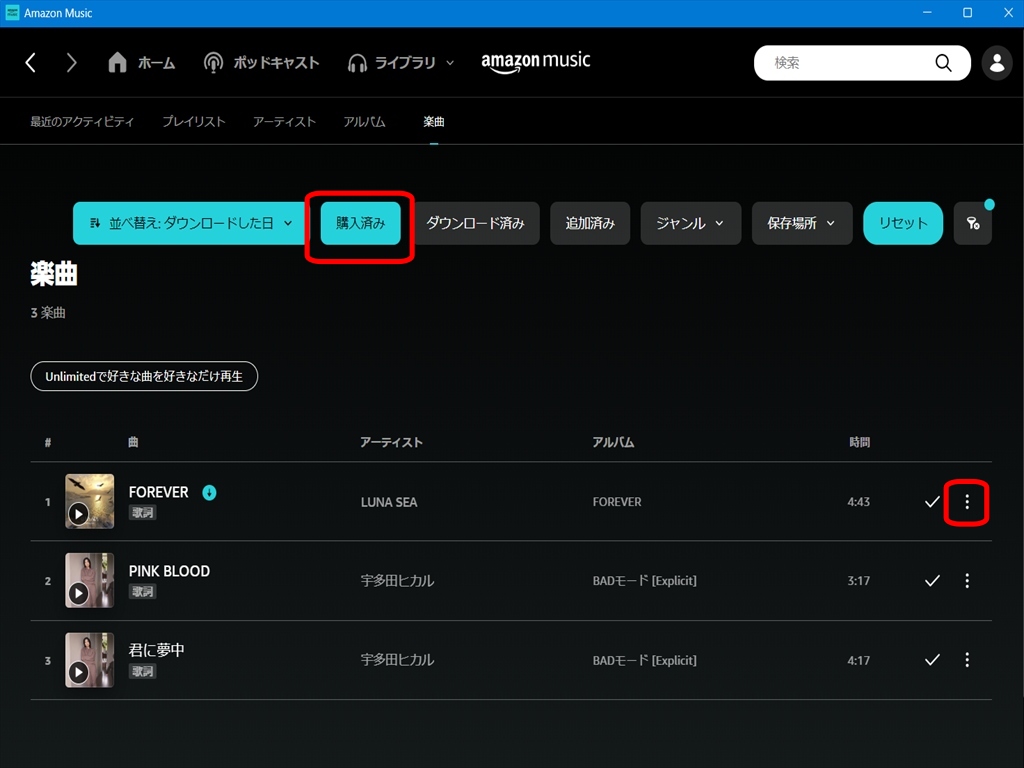Screen dimensions: 1024x768
Task: Click the download icon beside FOREVER
Action: click(x=209, y=493)
